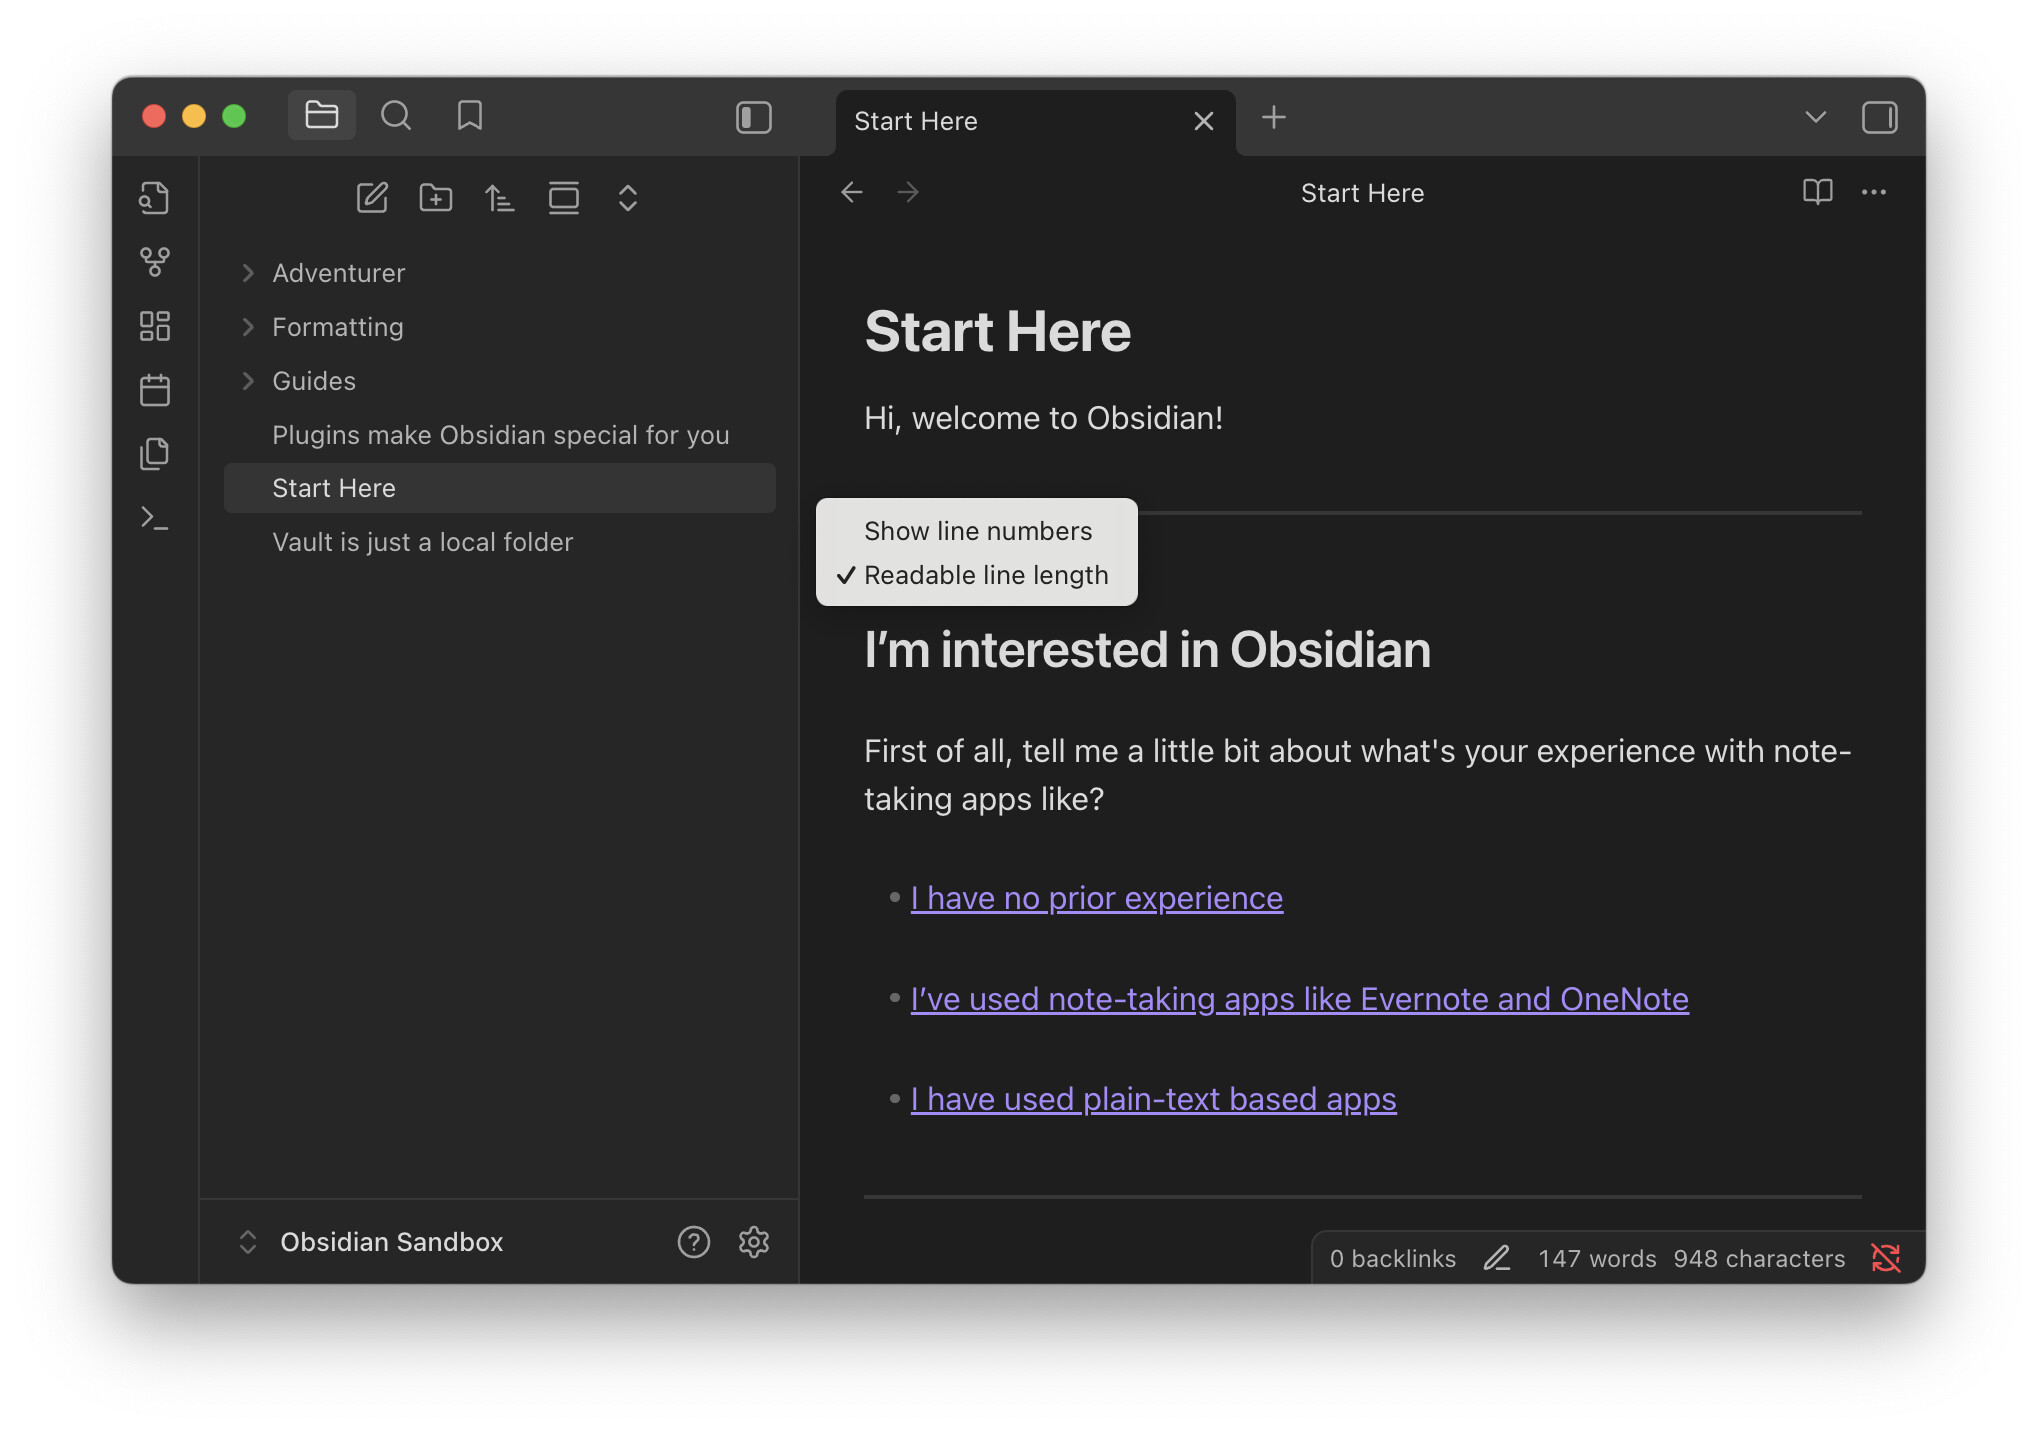Viewport: 2038px width, 1432px height.
Task: Create a new folder
Action: pos(436,198)
